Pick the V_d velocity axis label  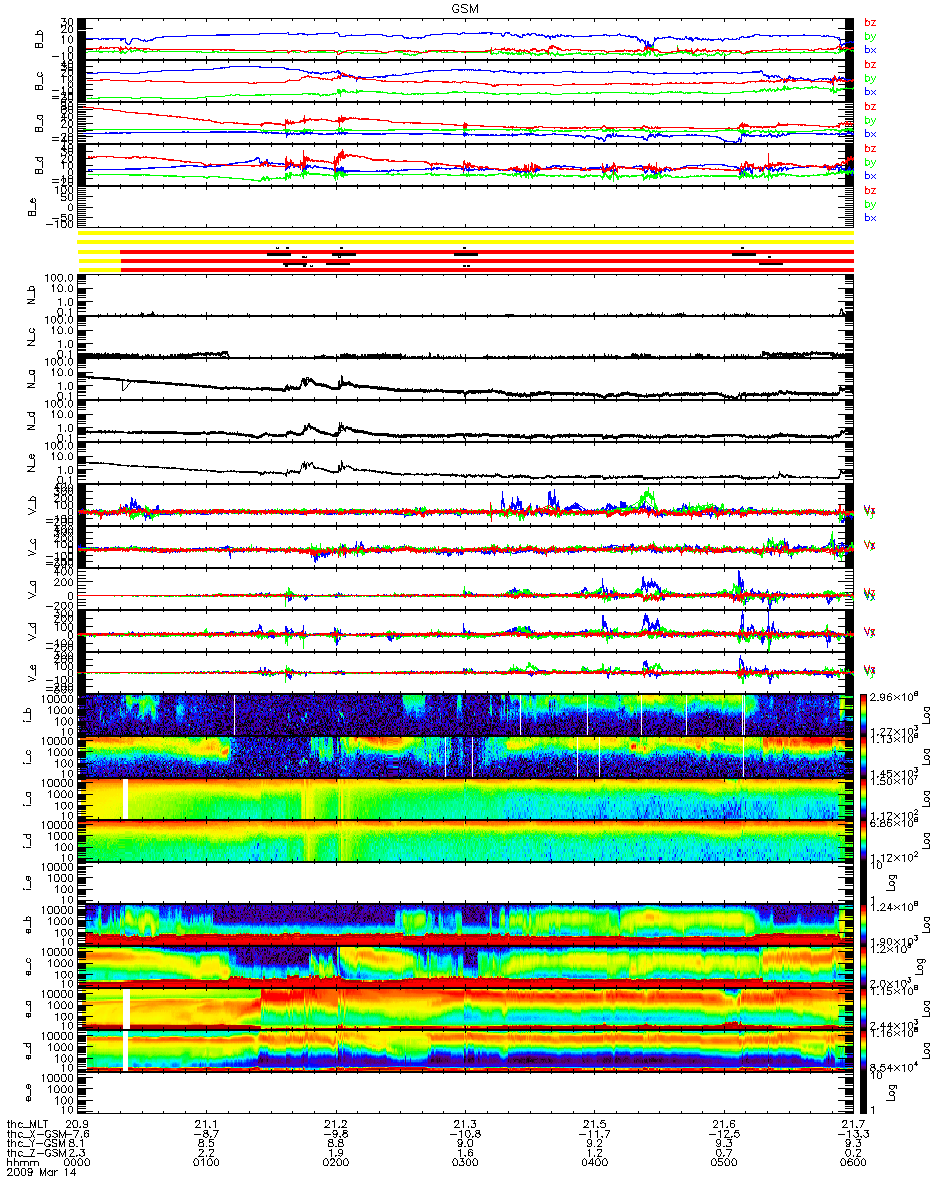(x=31, y=631)
